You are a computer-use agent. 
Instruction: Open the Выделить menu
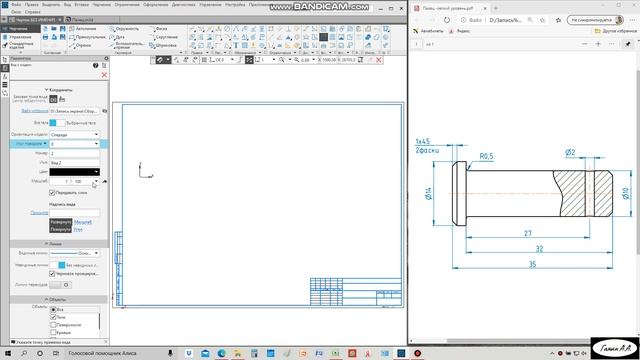(x=51, y=4)
